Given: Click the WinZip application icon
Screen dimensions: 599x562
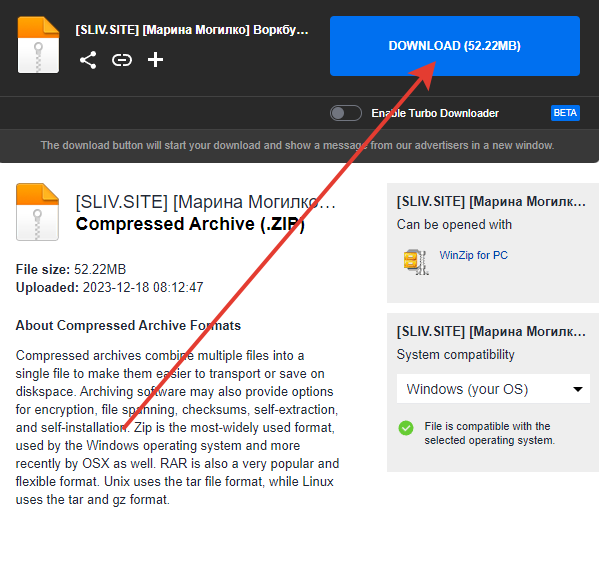Looking at the screenshot, I should click(416, 262).
